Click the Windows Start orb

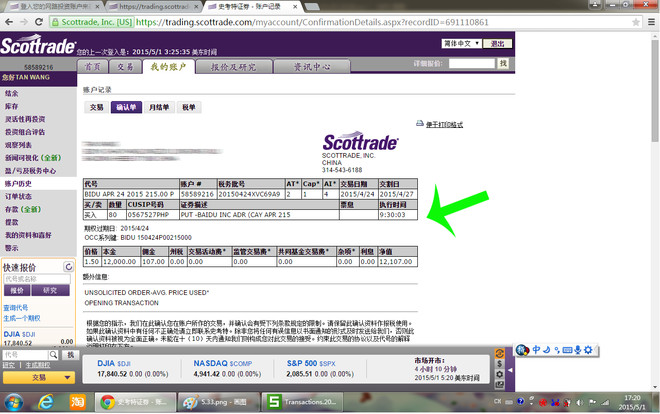[14, 402]
